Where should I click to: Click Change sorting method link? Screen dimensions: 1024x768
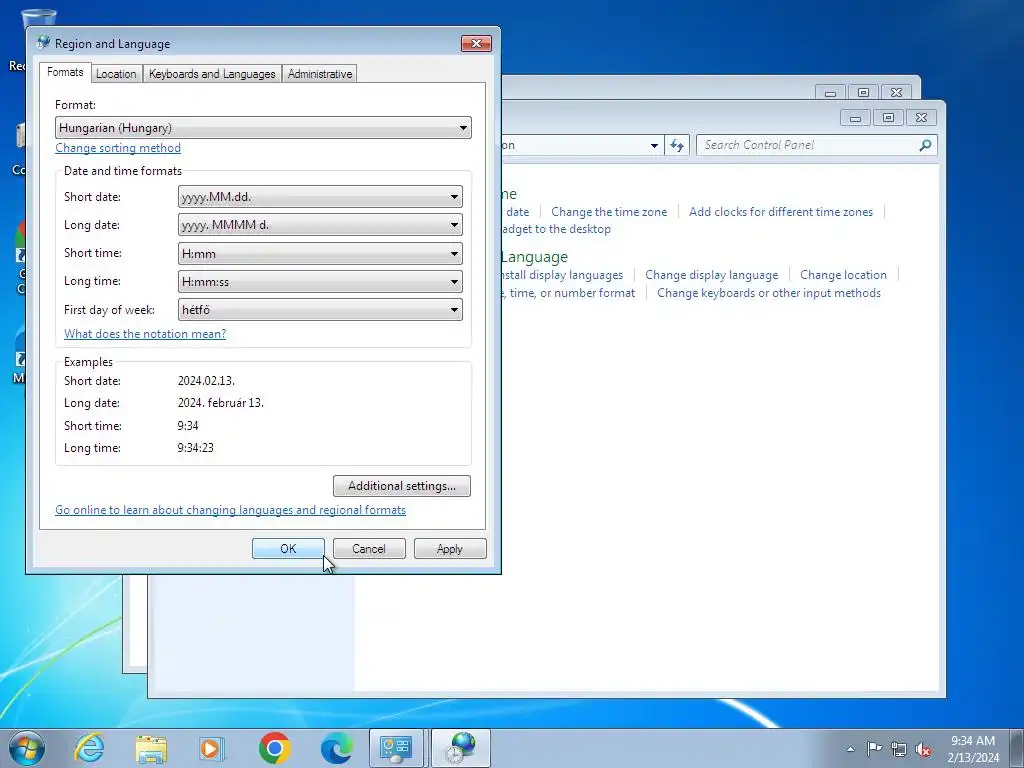118,148
